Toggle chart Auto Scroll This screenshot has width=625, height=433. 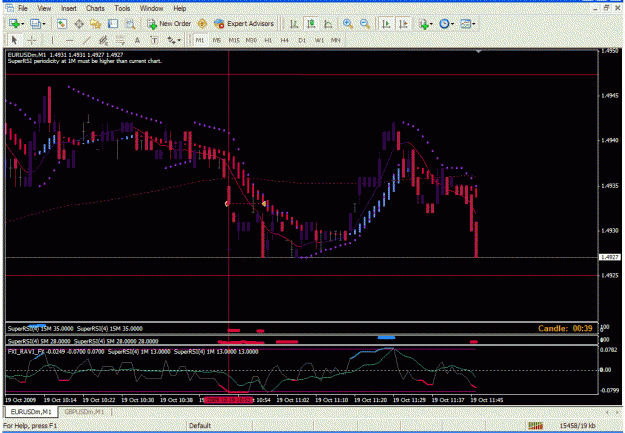[386, 24]
